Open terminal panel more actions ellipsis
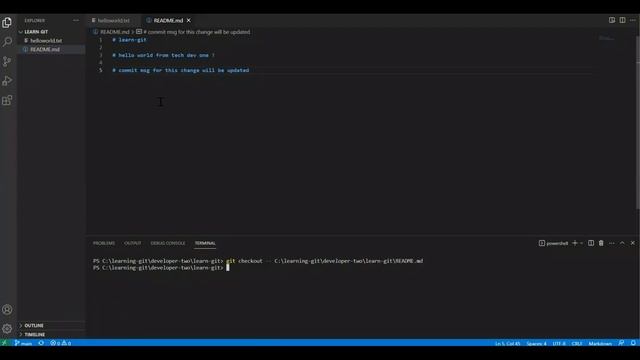 [x=611, y=243]
